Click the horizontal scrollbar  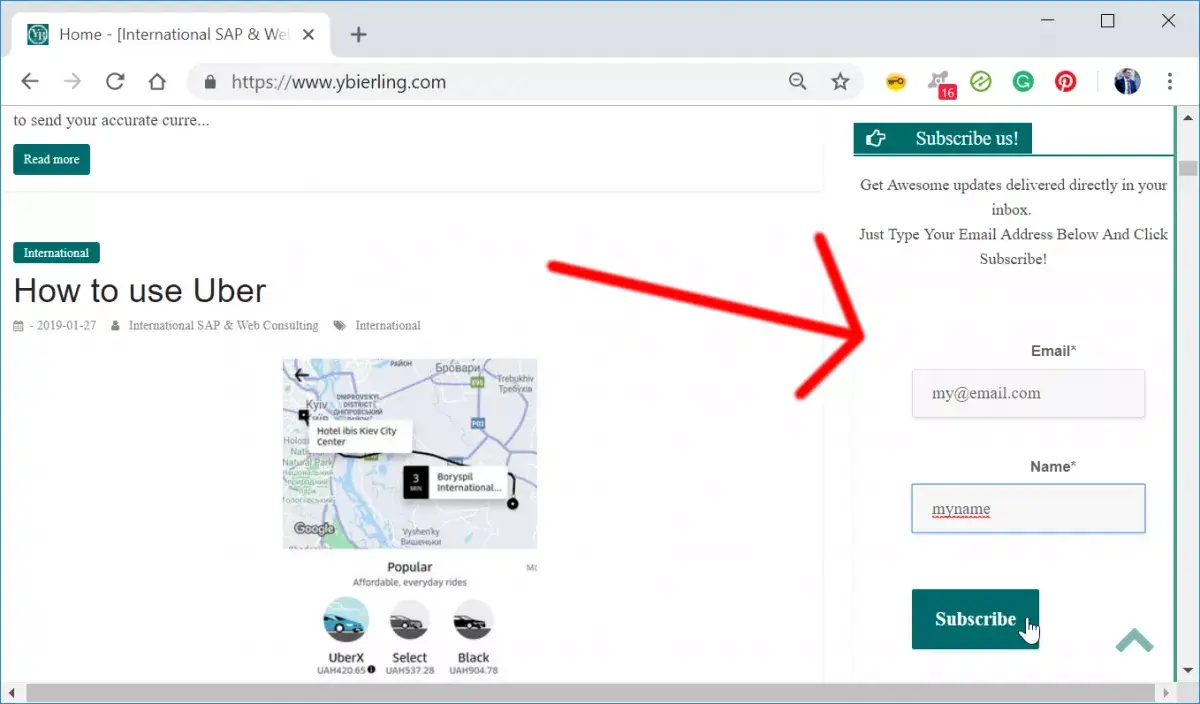[x=590, y=693]
